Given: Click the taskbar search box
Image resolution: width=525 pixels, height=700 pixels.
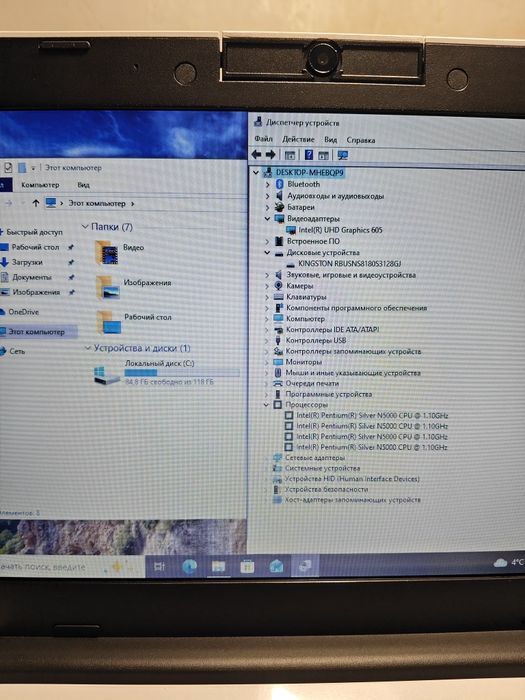Looking at the screenshot, I should 71,567.
